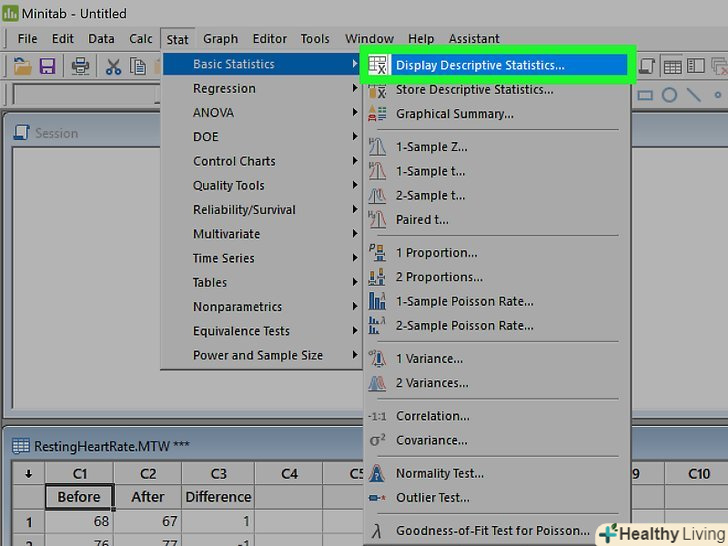Select Basic Statistics menu entry
This screenshot has width=728, height=546.
(x=262, y=64)
